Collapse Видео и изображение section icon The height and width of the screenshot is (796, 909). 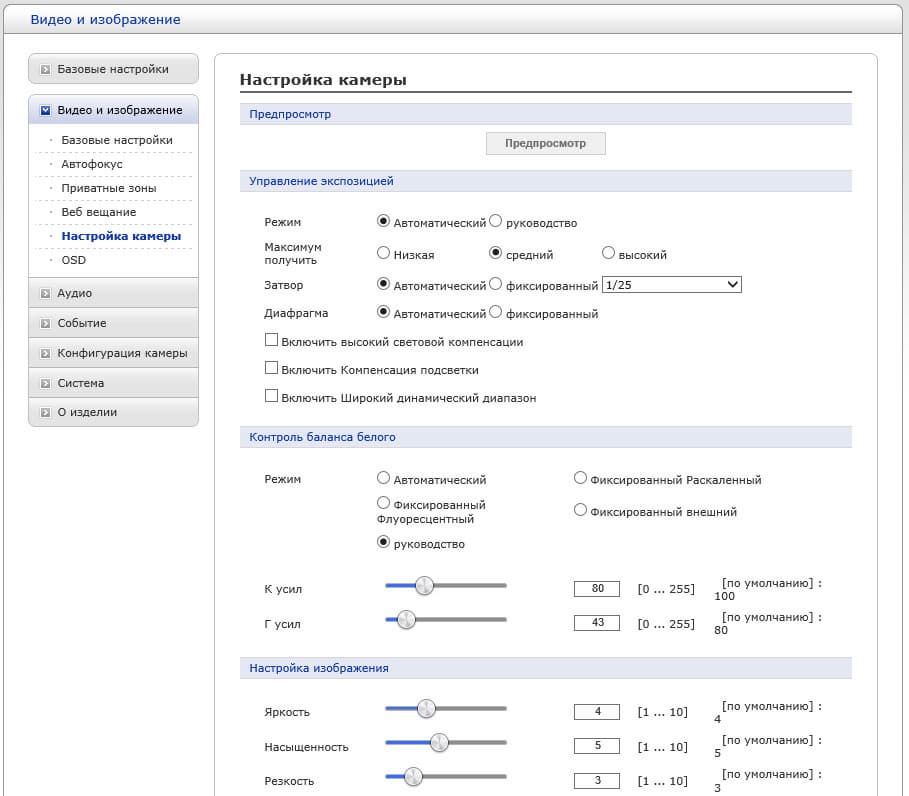(45, 111)
